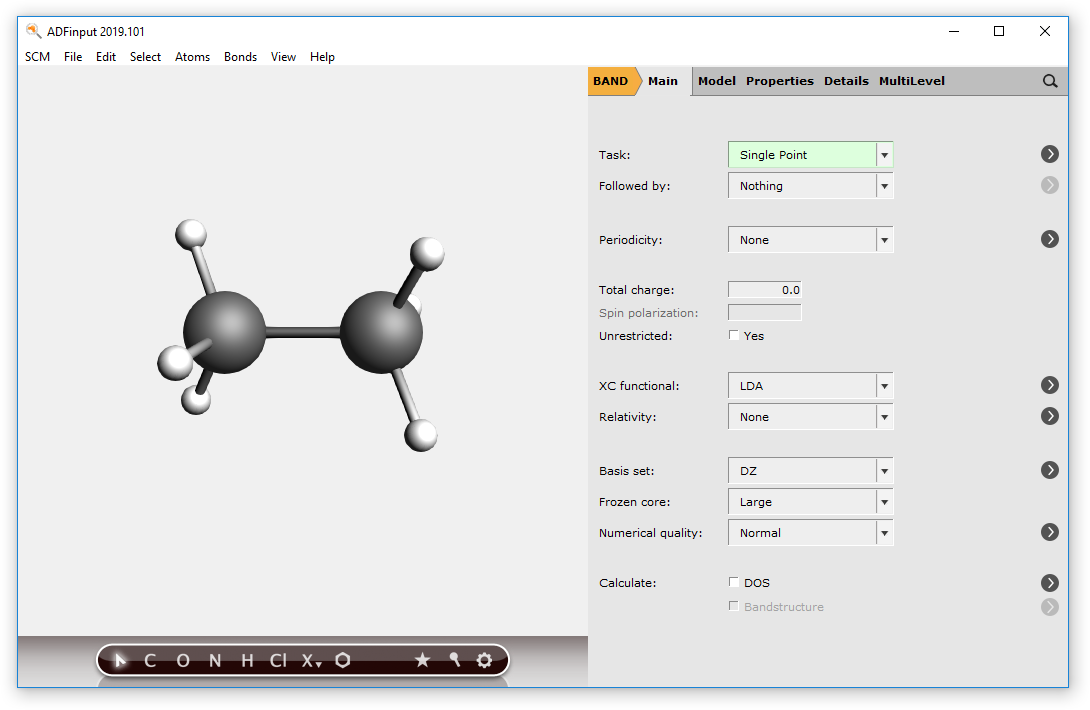Viewport: 1090px width, 710px height.
Task: Open the Atoms menu
Action: [x=192, y=57]
